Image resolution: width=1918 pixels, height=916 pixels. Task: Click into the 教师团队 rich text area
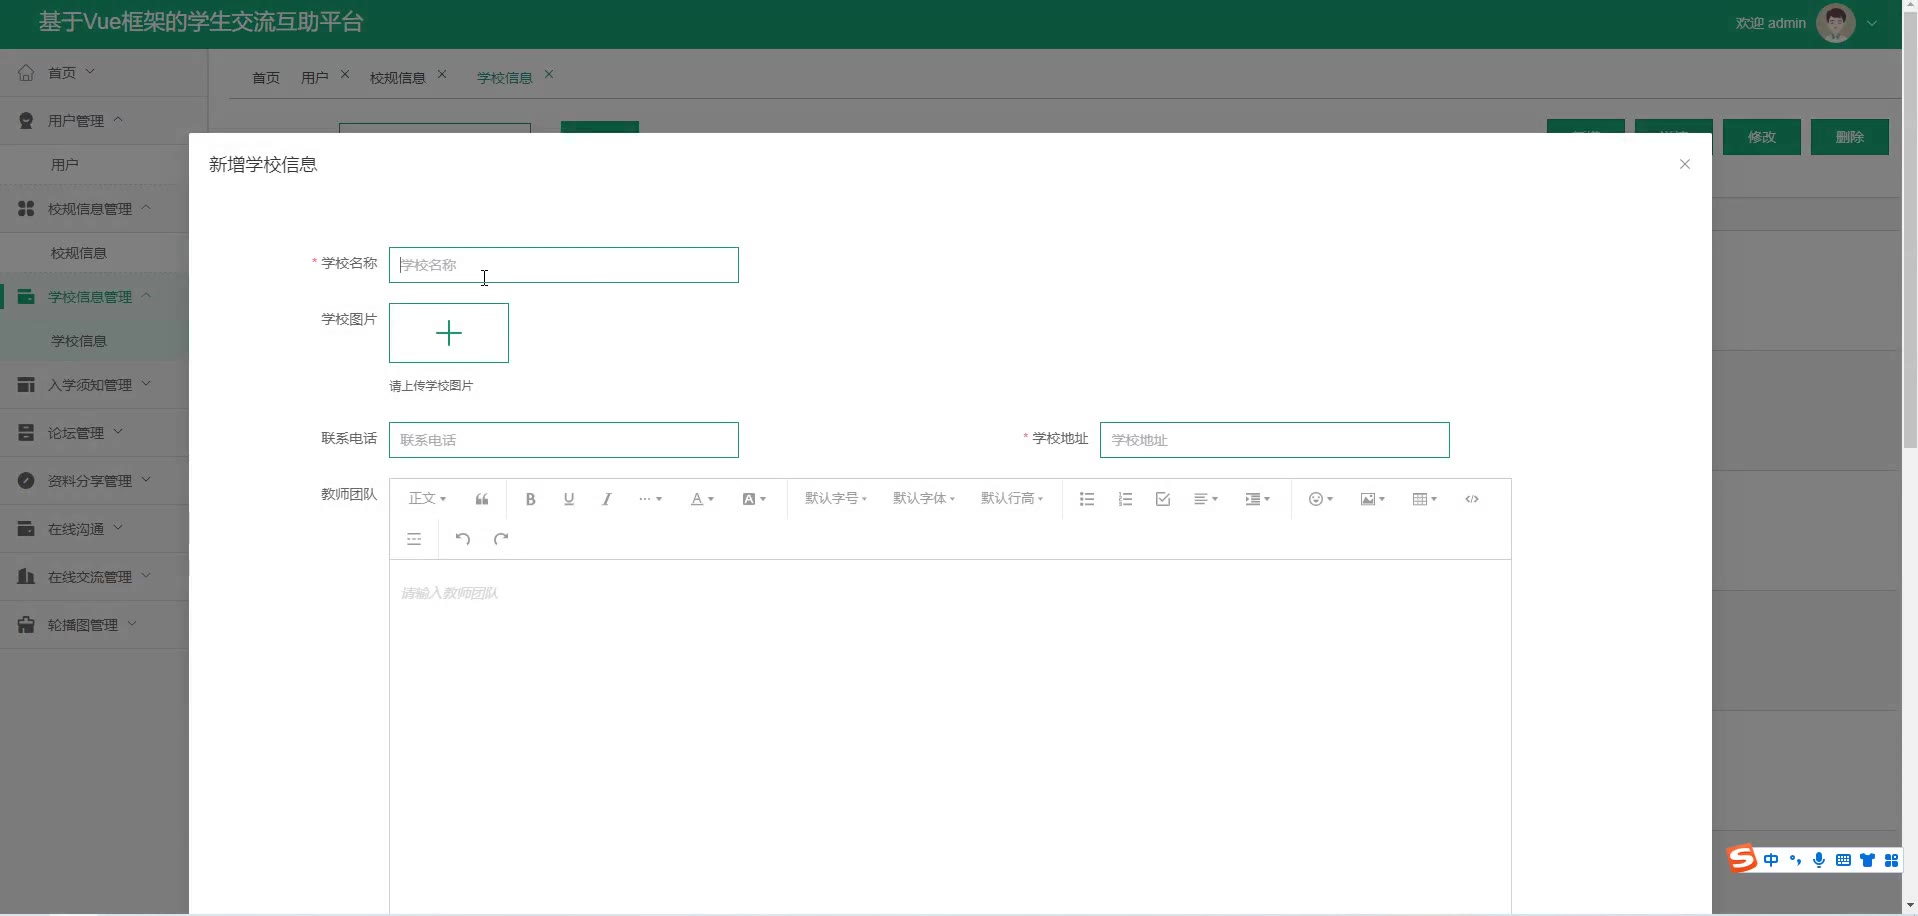[x=950, y=735]
